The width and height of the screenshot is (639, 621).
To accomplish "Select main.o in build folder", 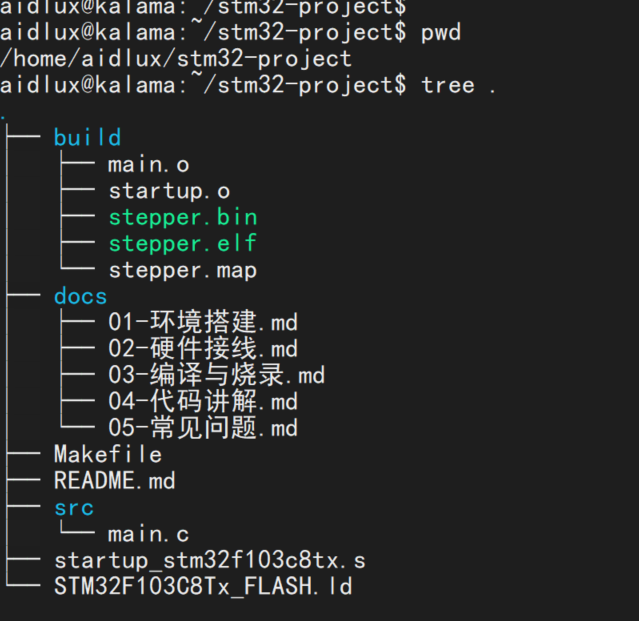I will pyautogui.click(x=149, y=164).
